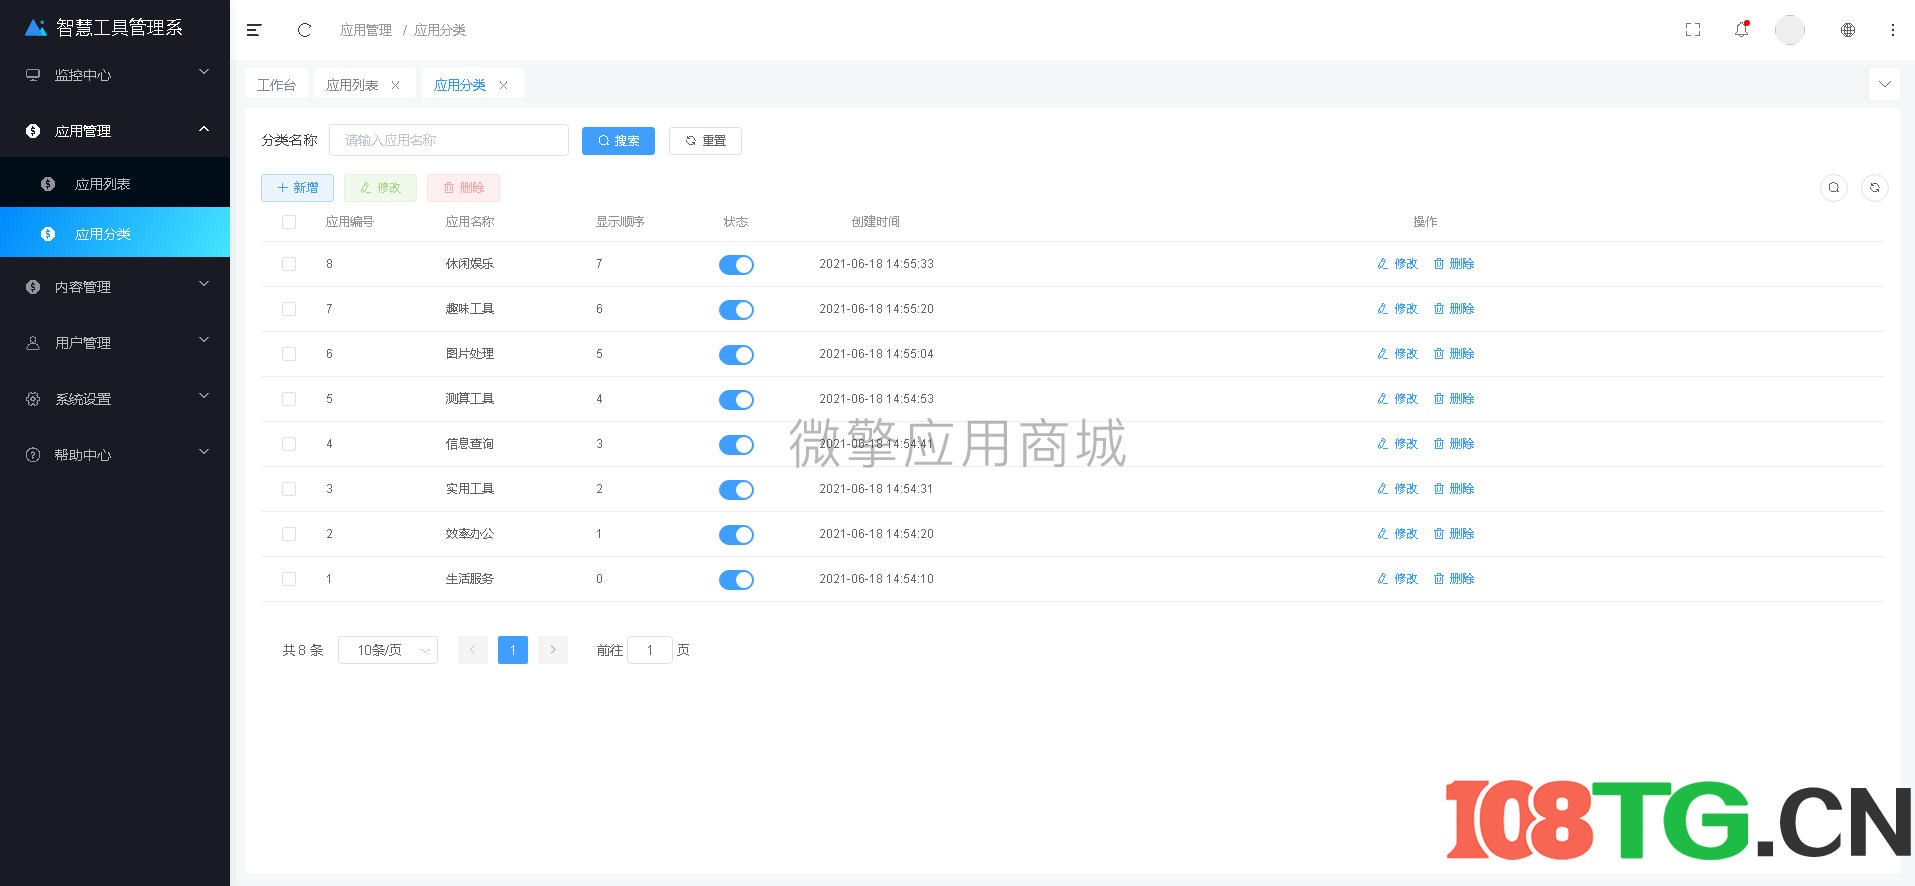Switch to the 工作台 tab
Screen dimensions: 1915x886
[x=276, y=85]
